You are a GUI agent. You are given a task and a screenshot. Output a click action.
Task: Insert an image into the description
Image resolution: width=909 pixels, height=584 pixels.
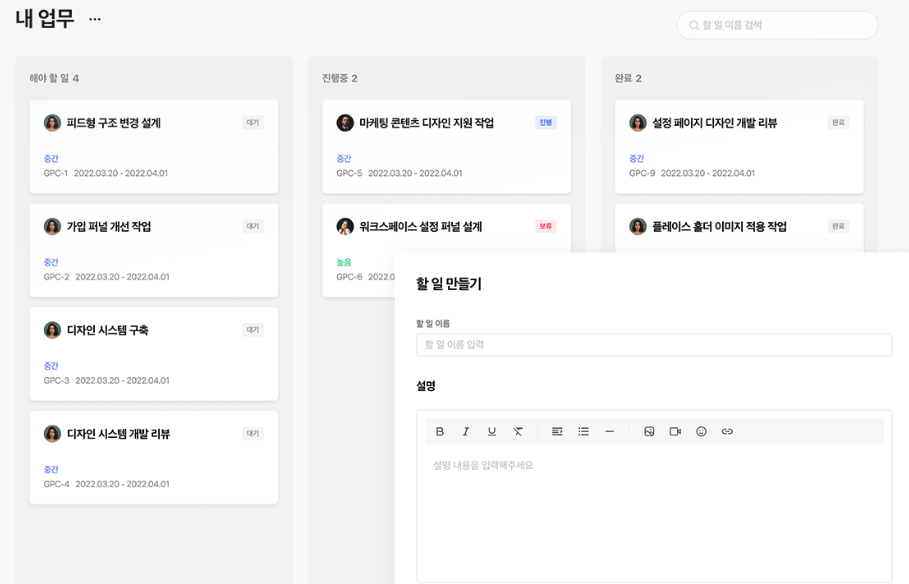[x=649, y=432]
